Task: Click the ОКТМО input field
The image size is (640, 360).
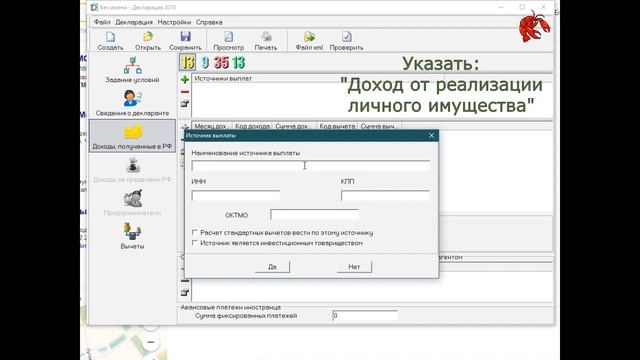Action: click(x=314, y=215)
